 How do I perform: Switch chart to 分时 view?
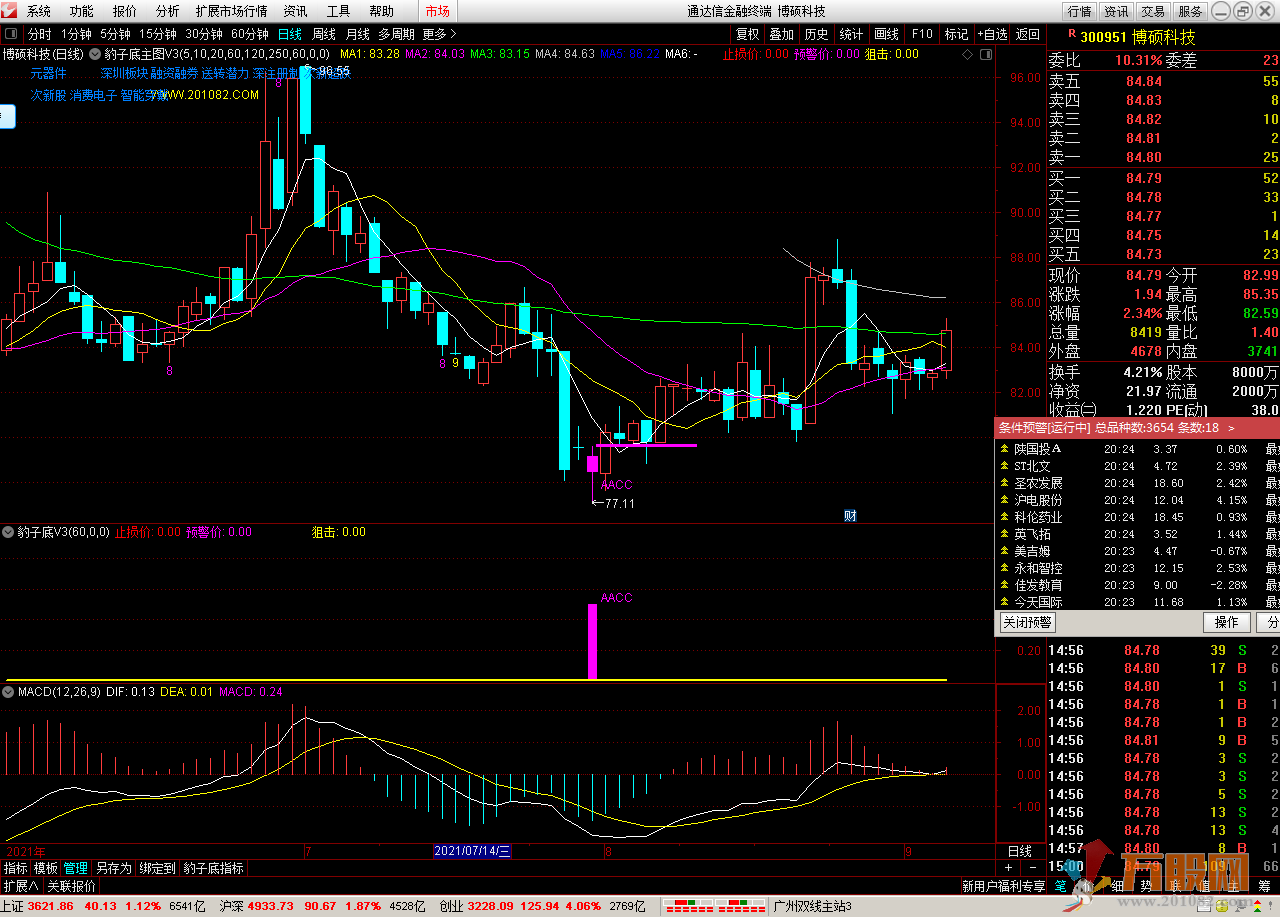(39, 34)
